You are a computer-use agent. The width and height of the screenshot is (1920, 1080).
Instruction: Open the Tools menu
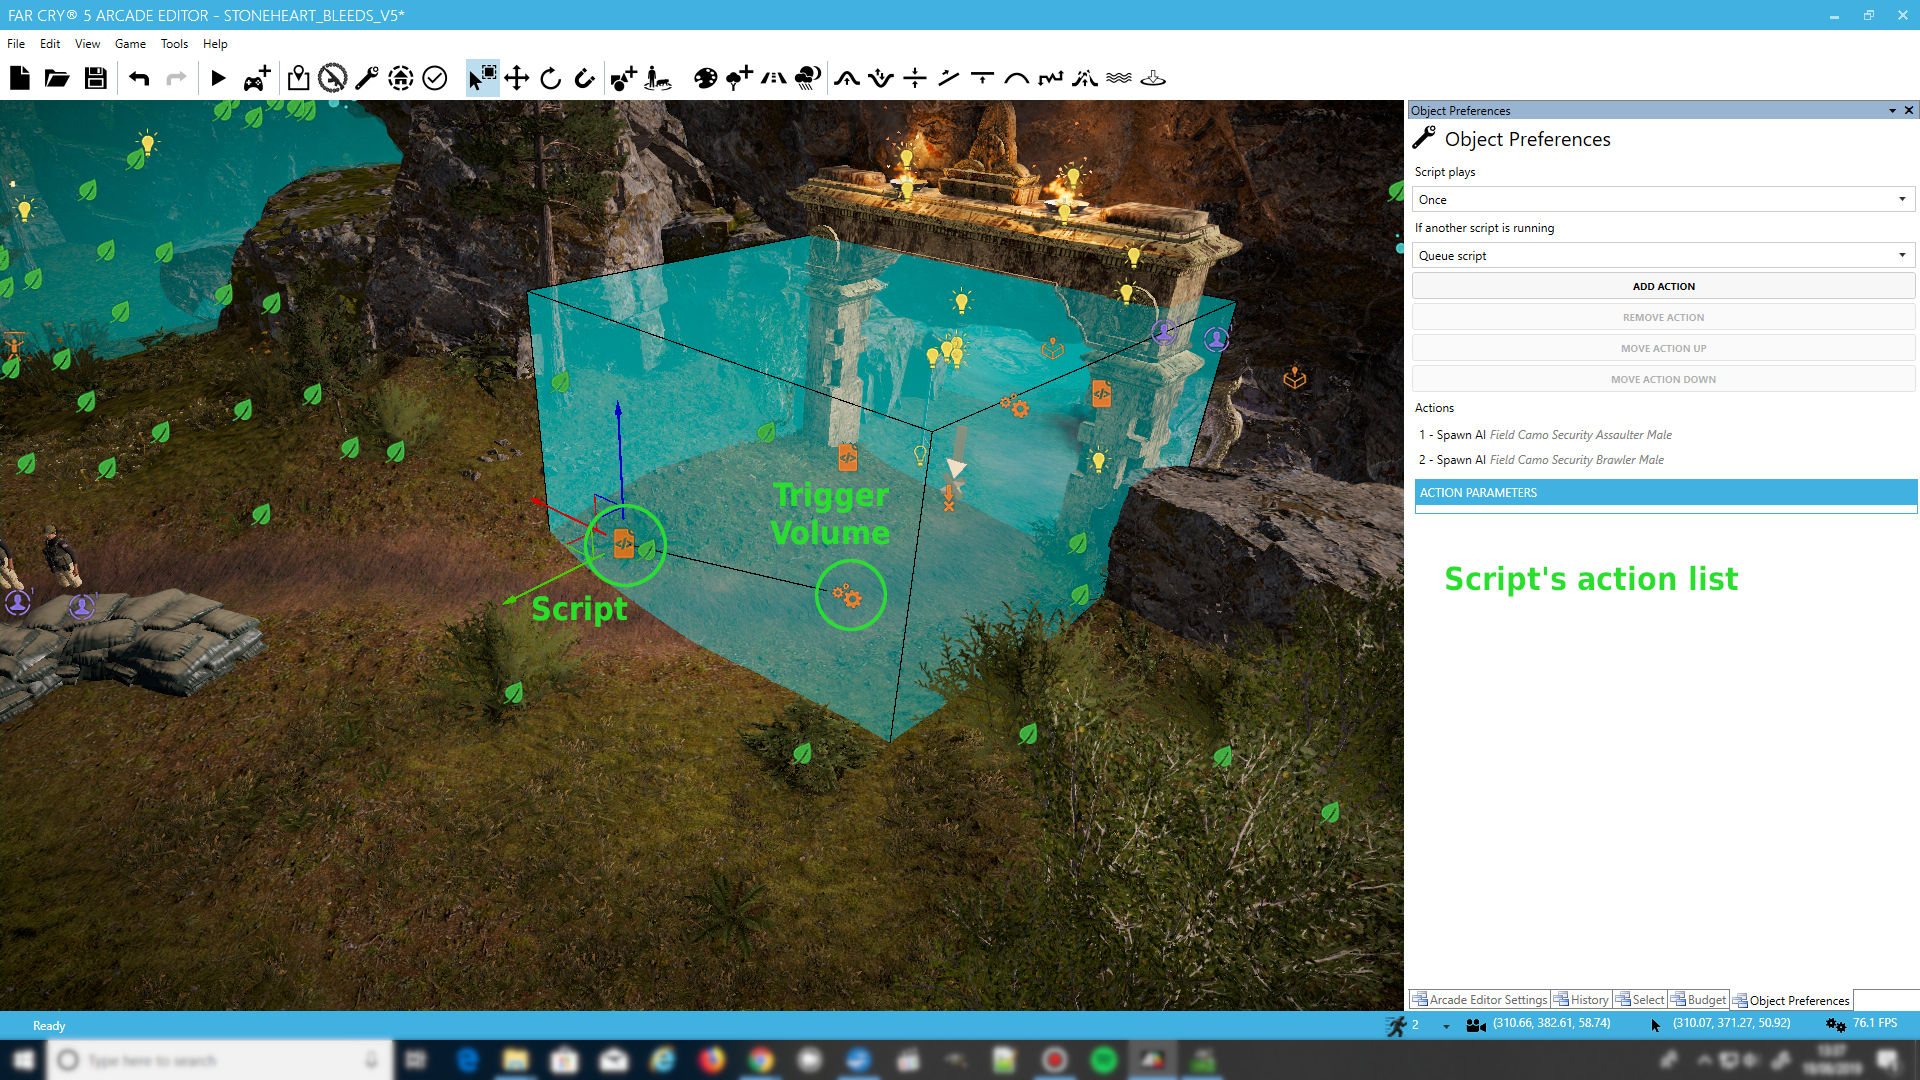[174, 44]
